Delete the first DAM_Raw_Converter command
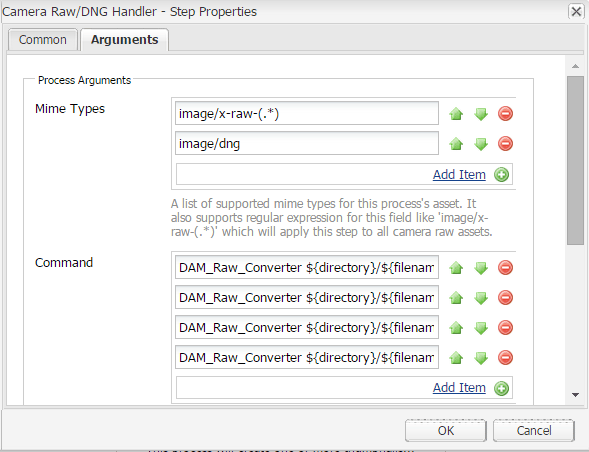This screenshot has height=452, width=589. coord(505,268)
